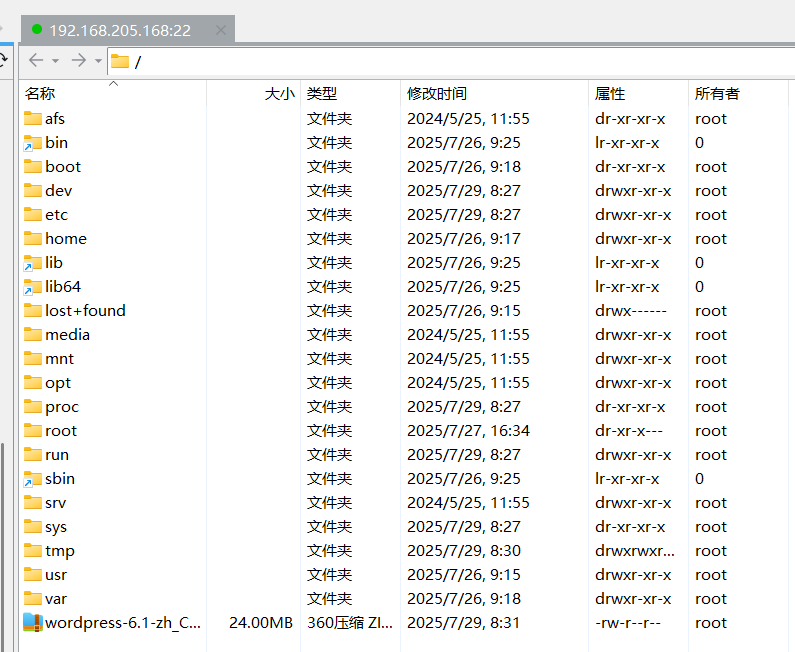The image size is (795, 652).
Task: Select the tmp folder icon
Action: (x=33, y=550)
